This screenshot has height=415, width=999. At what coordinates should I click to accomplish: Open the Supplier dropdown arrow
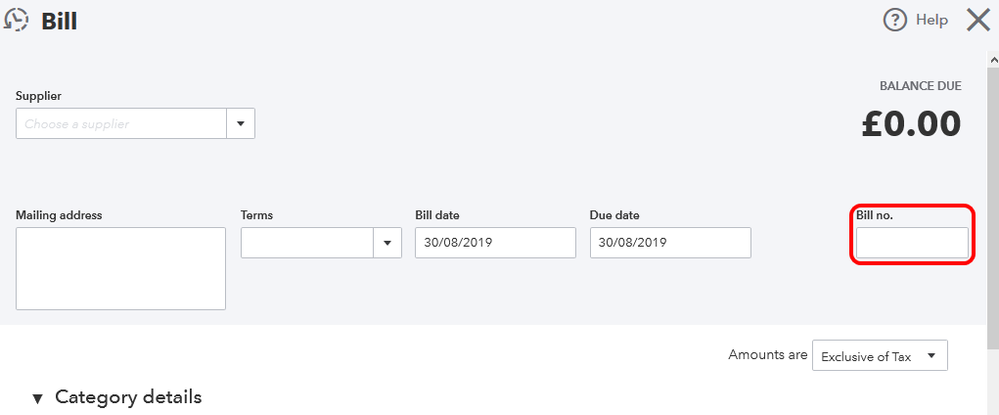241,124
